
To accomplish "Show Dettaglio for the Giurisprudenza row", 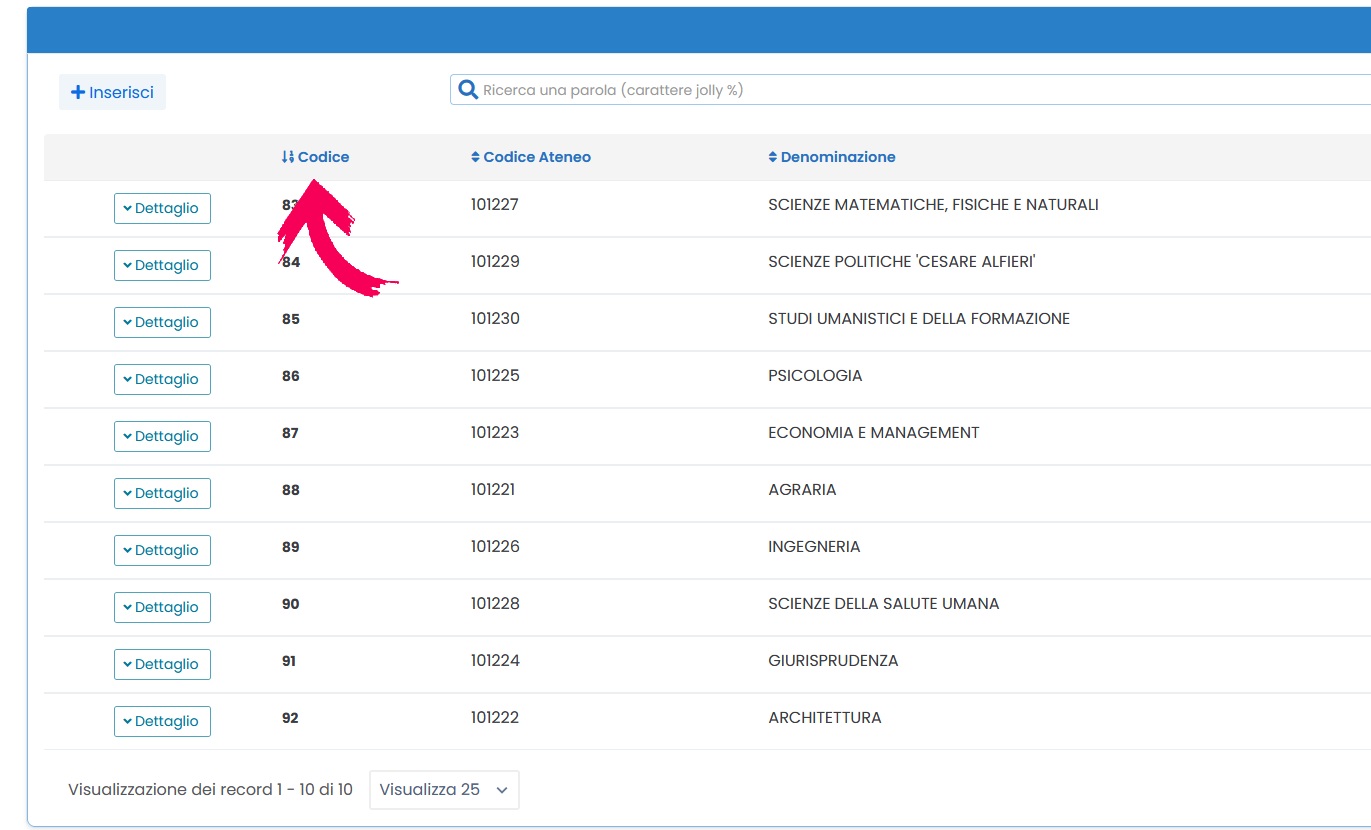I will (x=162, y=664).
